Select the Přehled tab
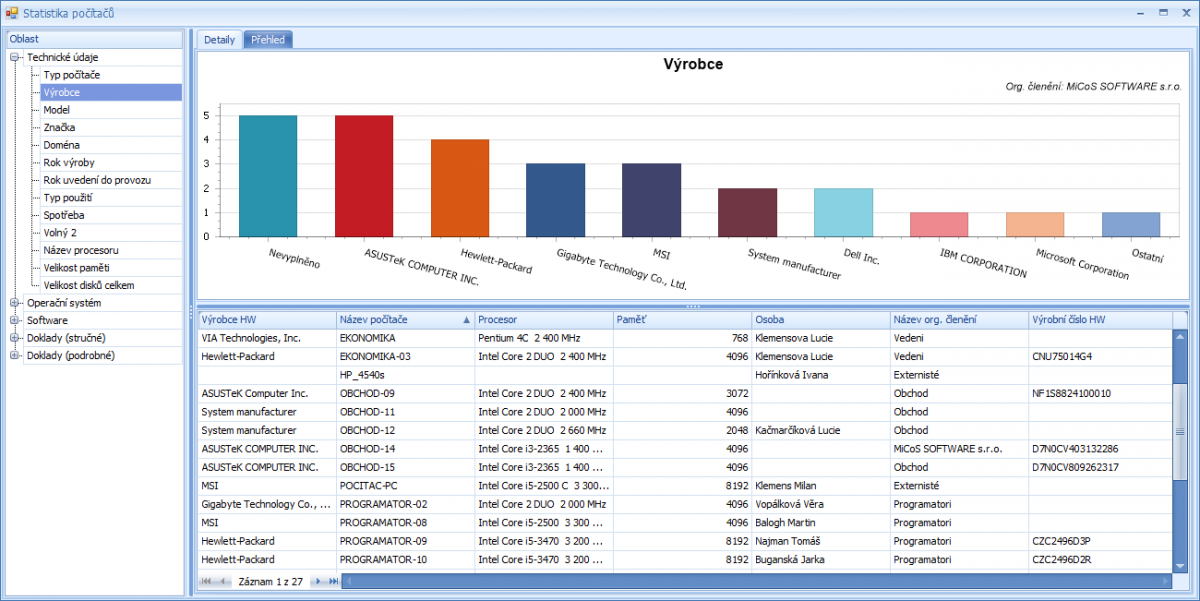Image resolution: width=1200 pixels, height=601 pixels. pos(268,40)
